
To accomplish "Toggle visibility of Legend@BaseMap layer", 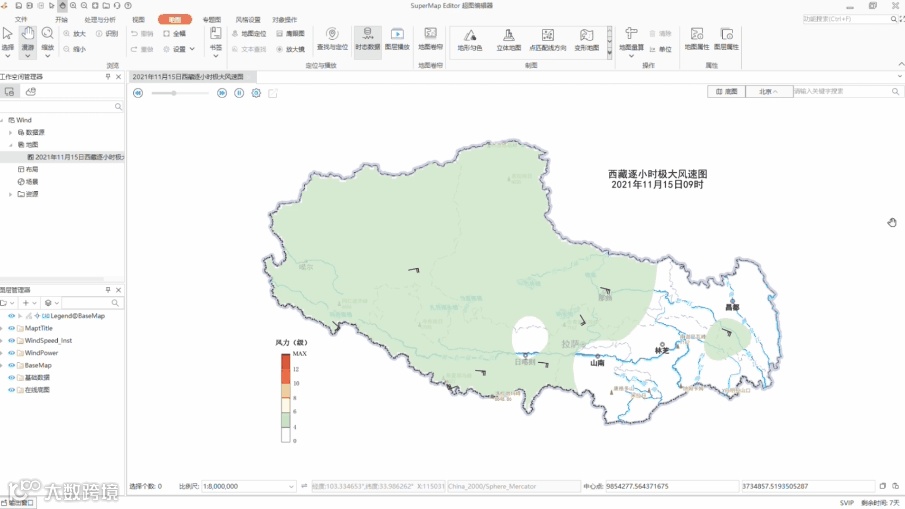I will 11,316.
